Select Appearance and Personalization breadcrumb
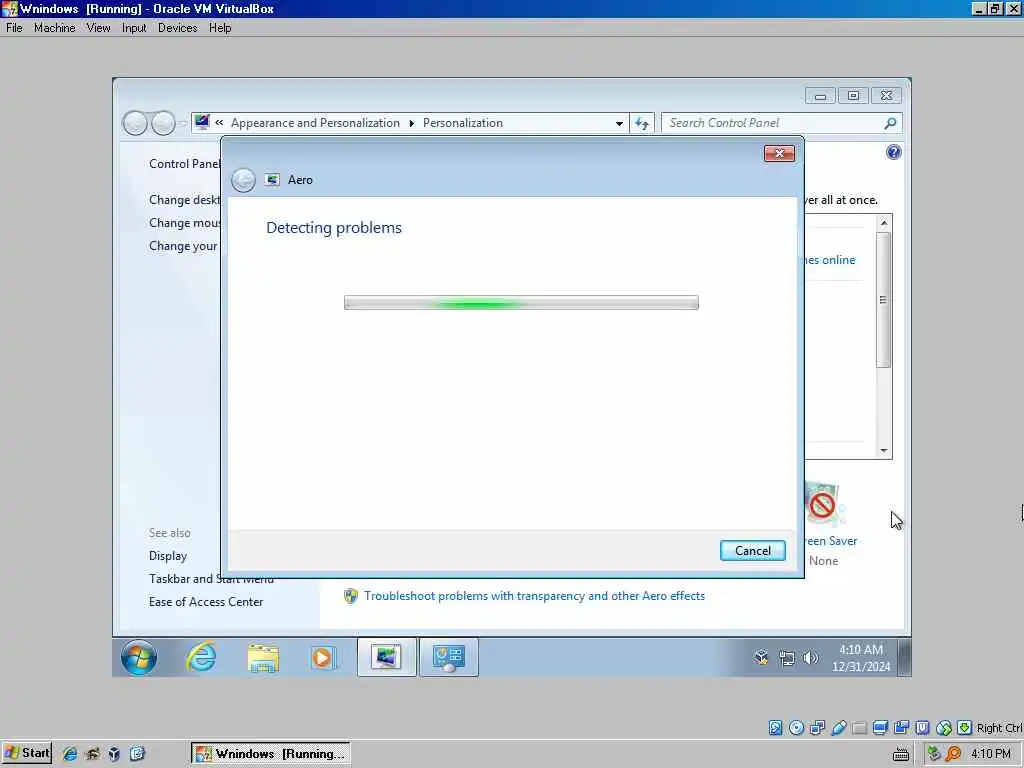 point(315,123)
